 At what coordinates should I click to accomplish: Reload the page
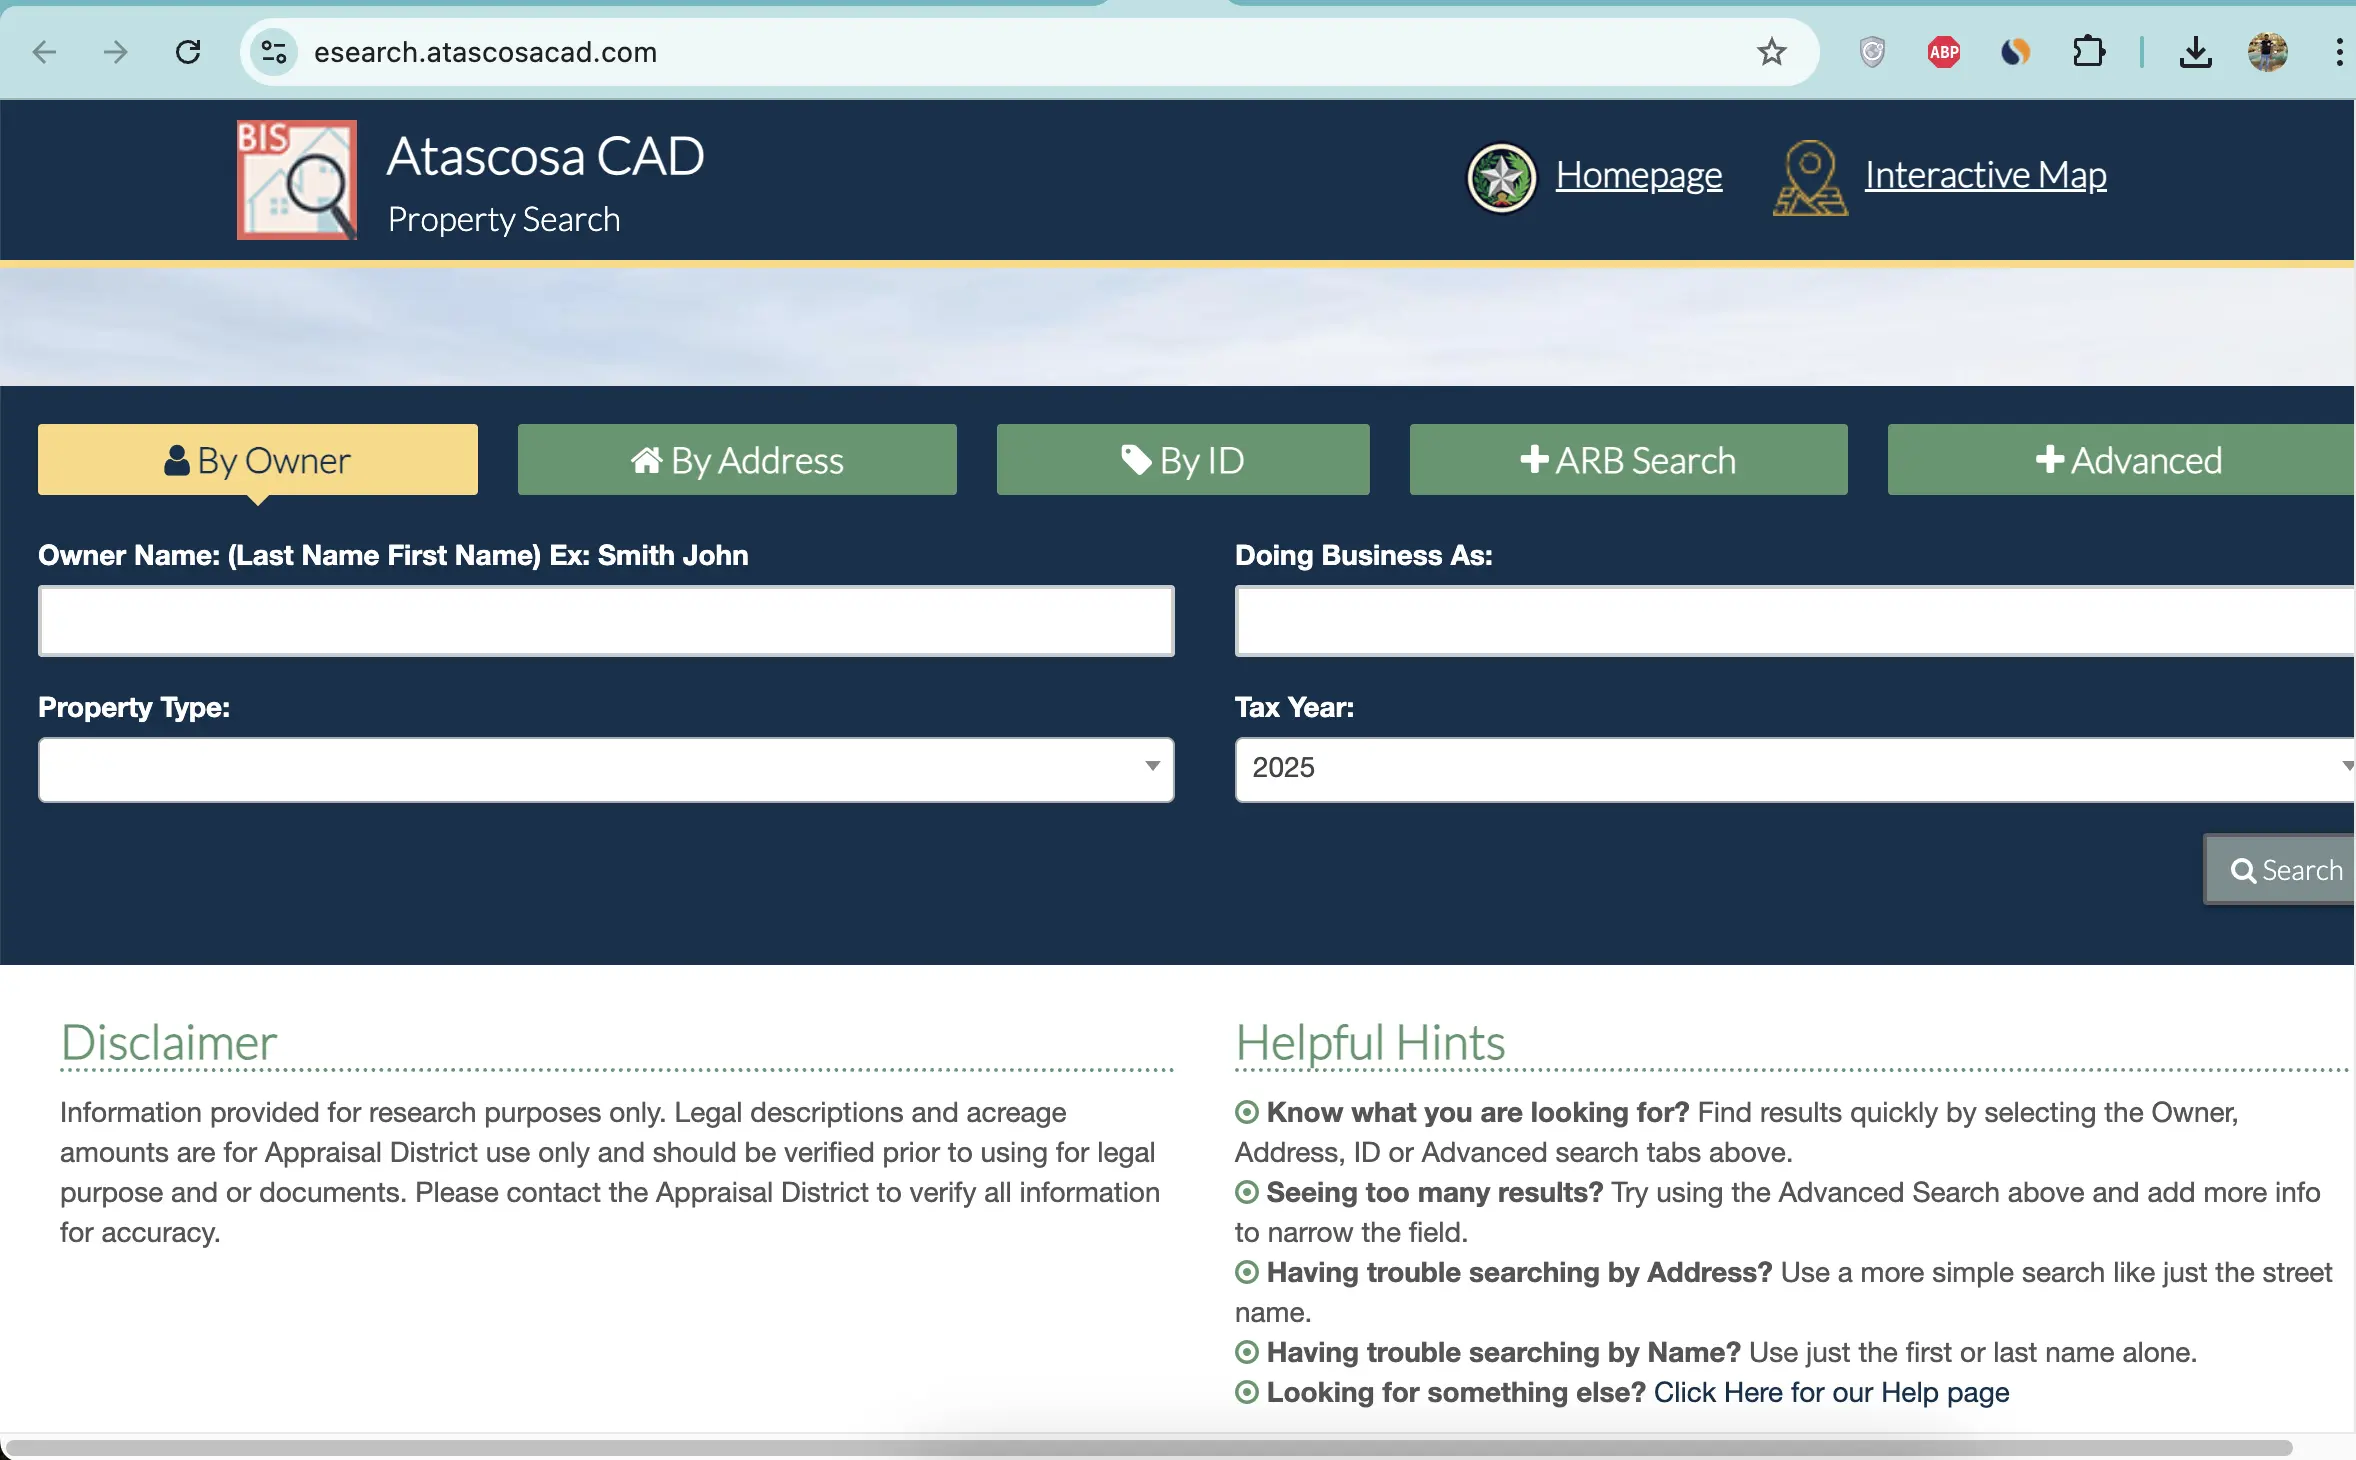188,52
